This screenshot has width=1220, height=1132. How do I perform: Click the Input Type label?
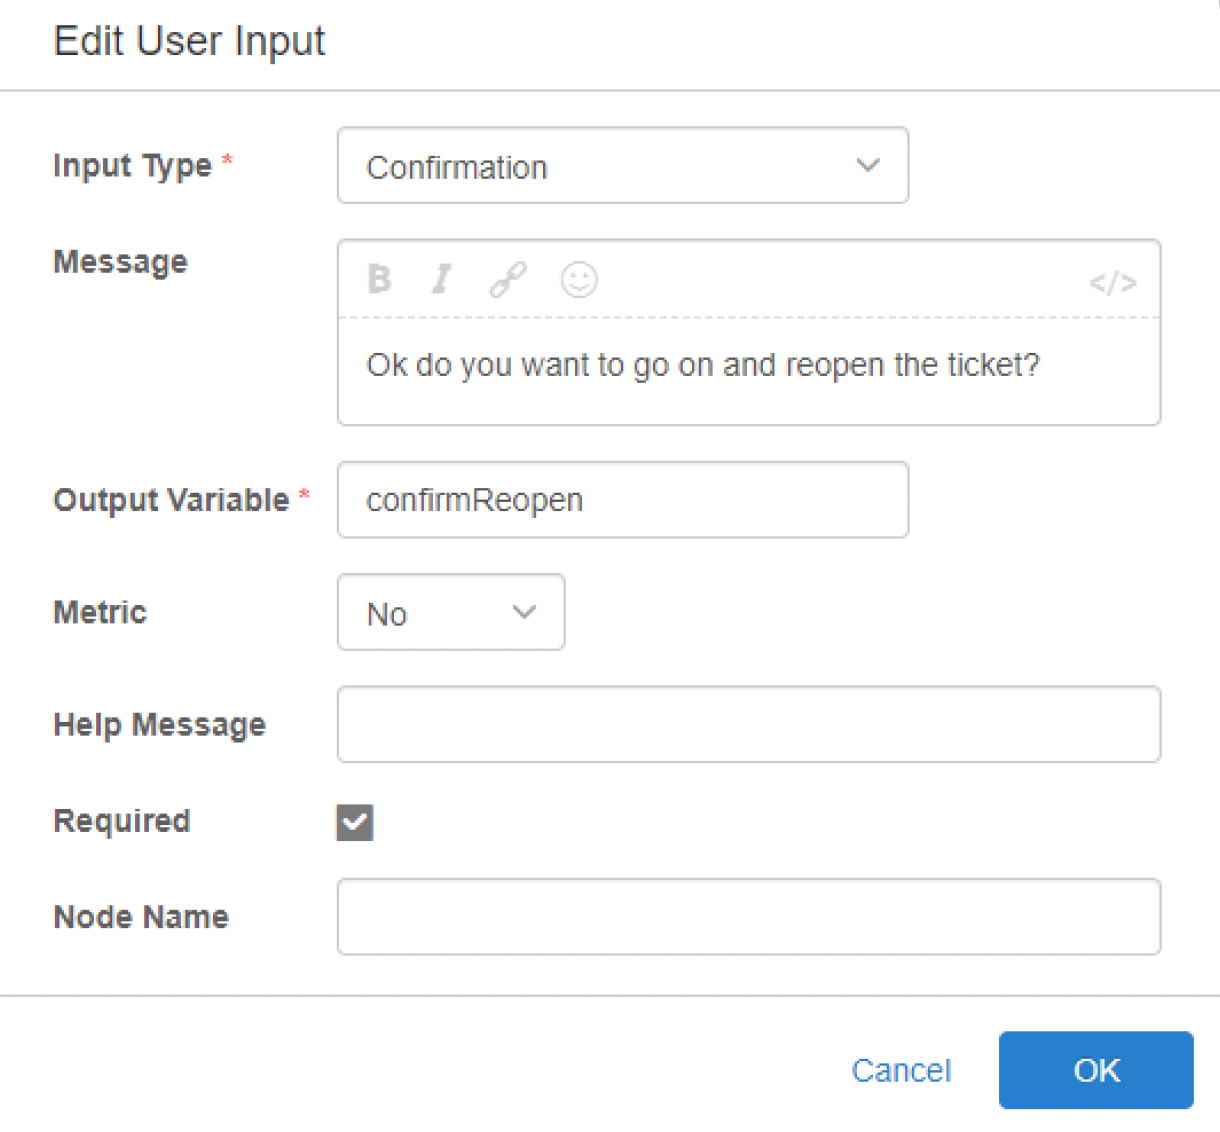132,165
